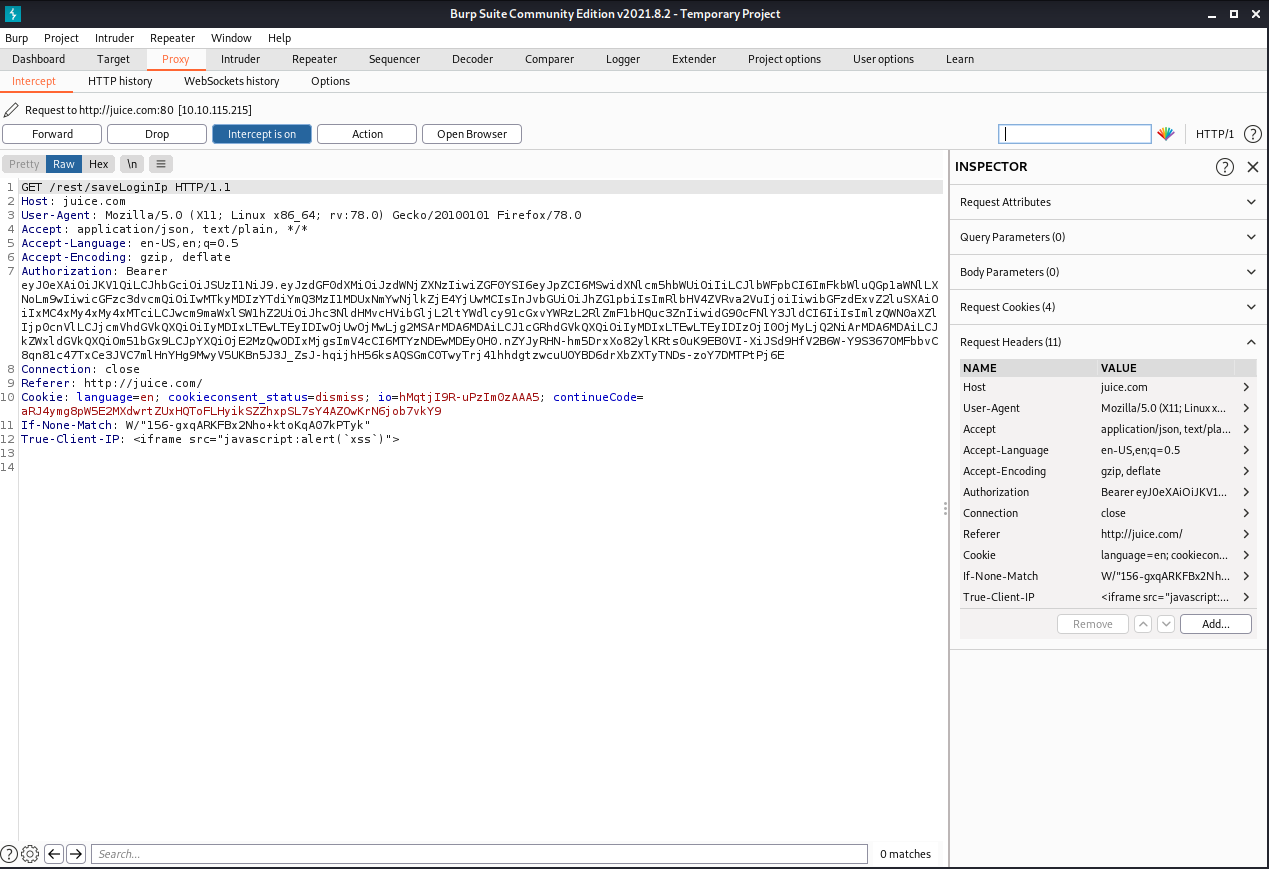Viewport: 1269px width, 869px height.
Task: Switch to the Logger tab
Action: 623,59
